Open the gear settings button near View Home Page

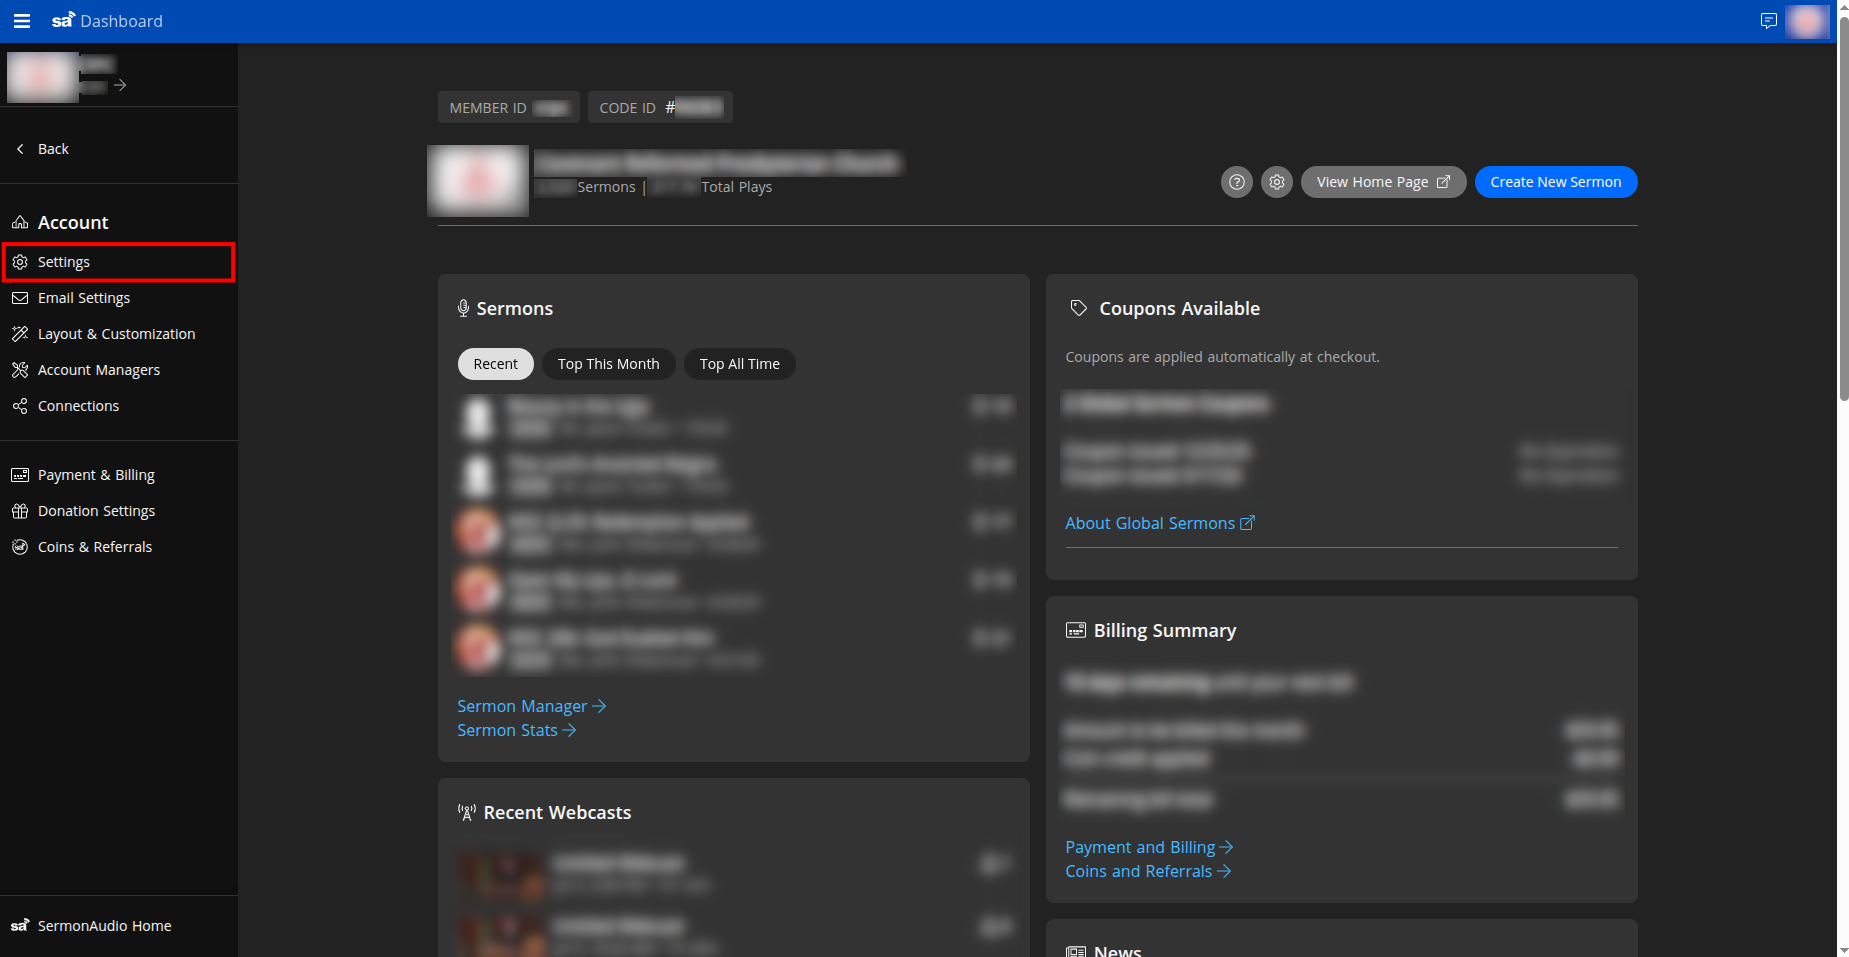pos(1277,182)
